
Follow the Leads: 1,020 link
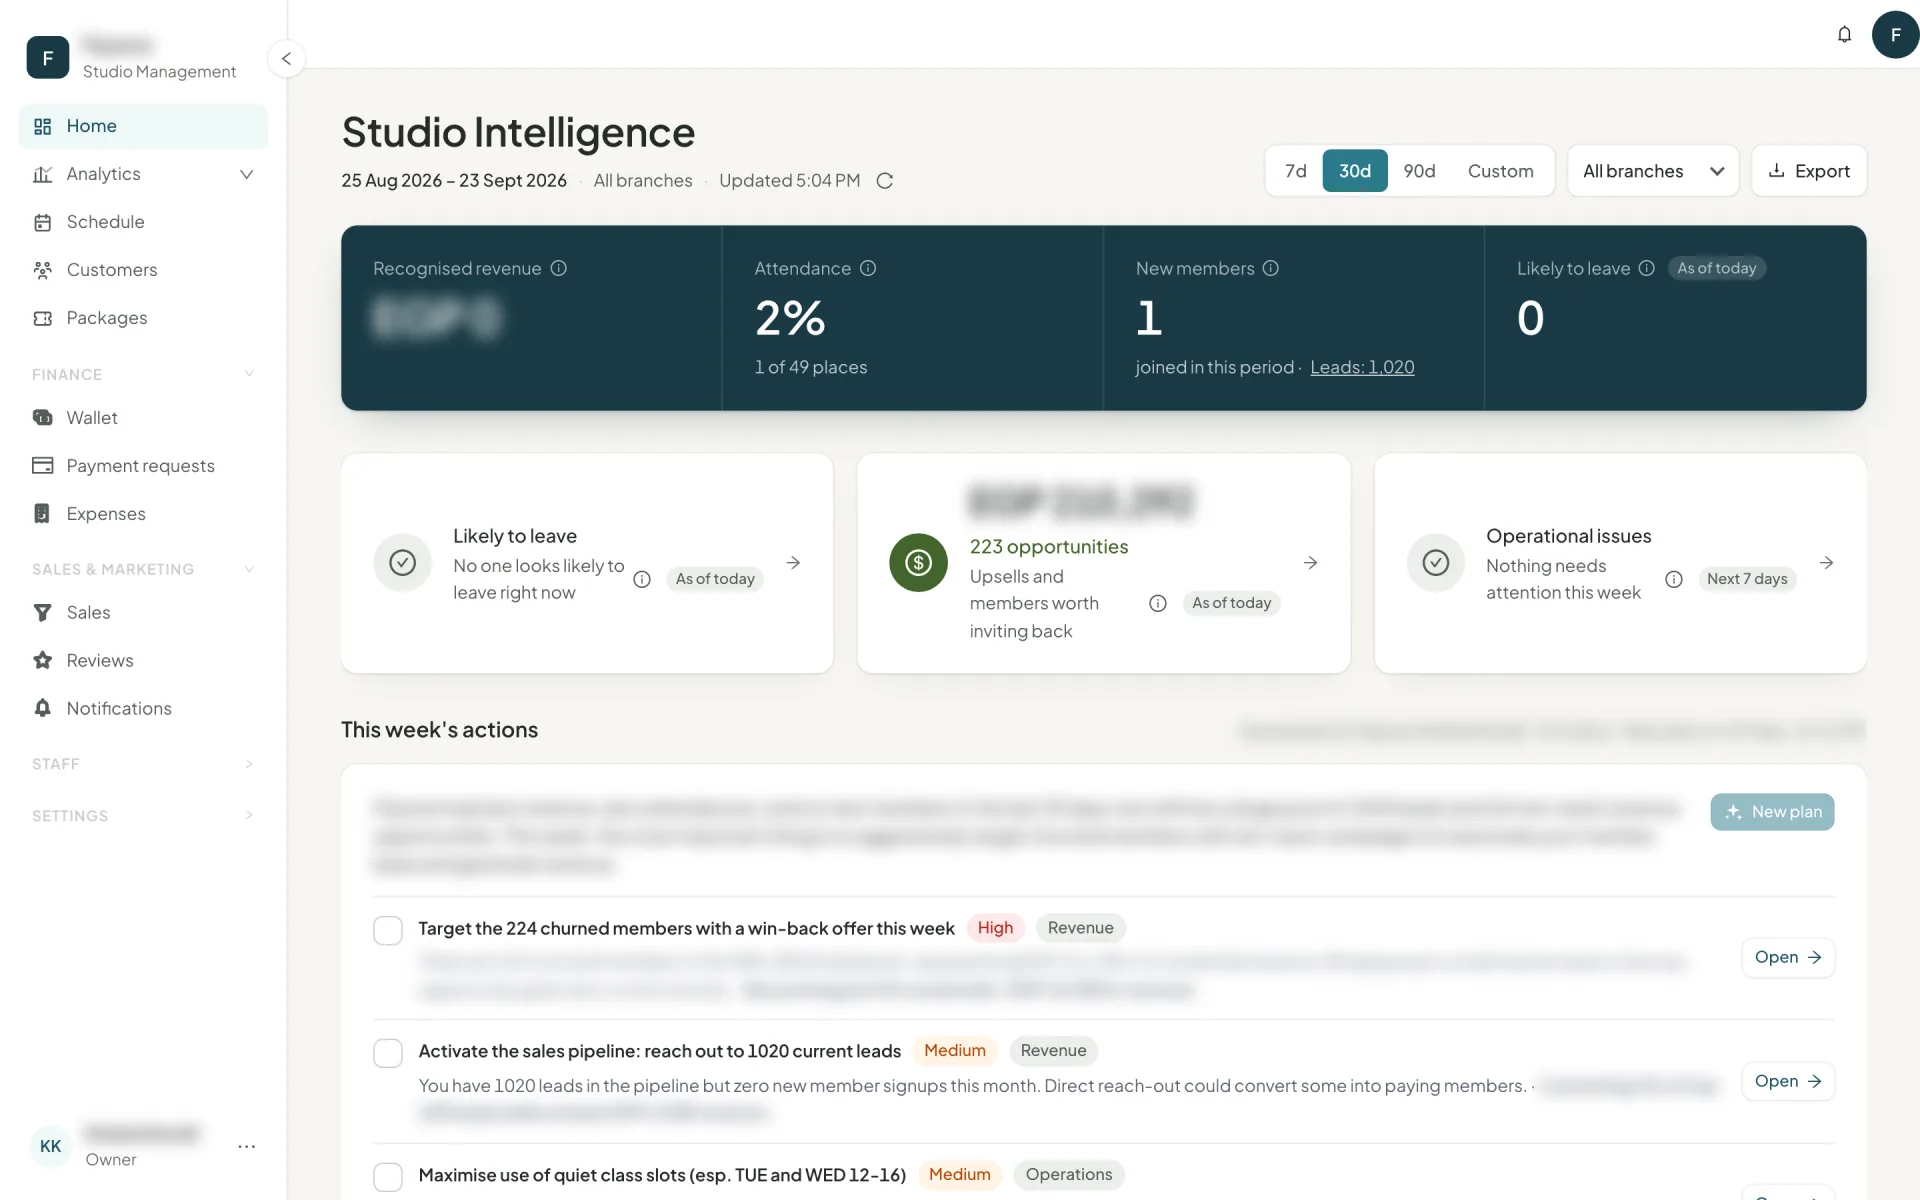click(1362, 367)
